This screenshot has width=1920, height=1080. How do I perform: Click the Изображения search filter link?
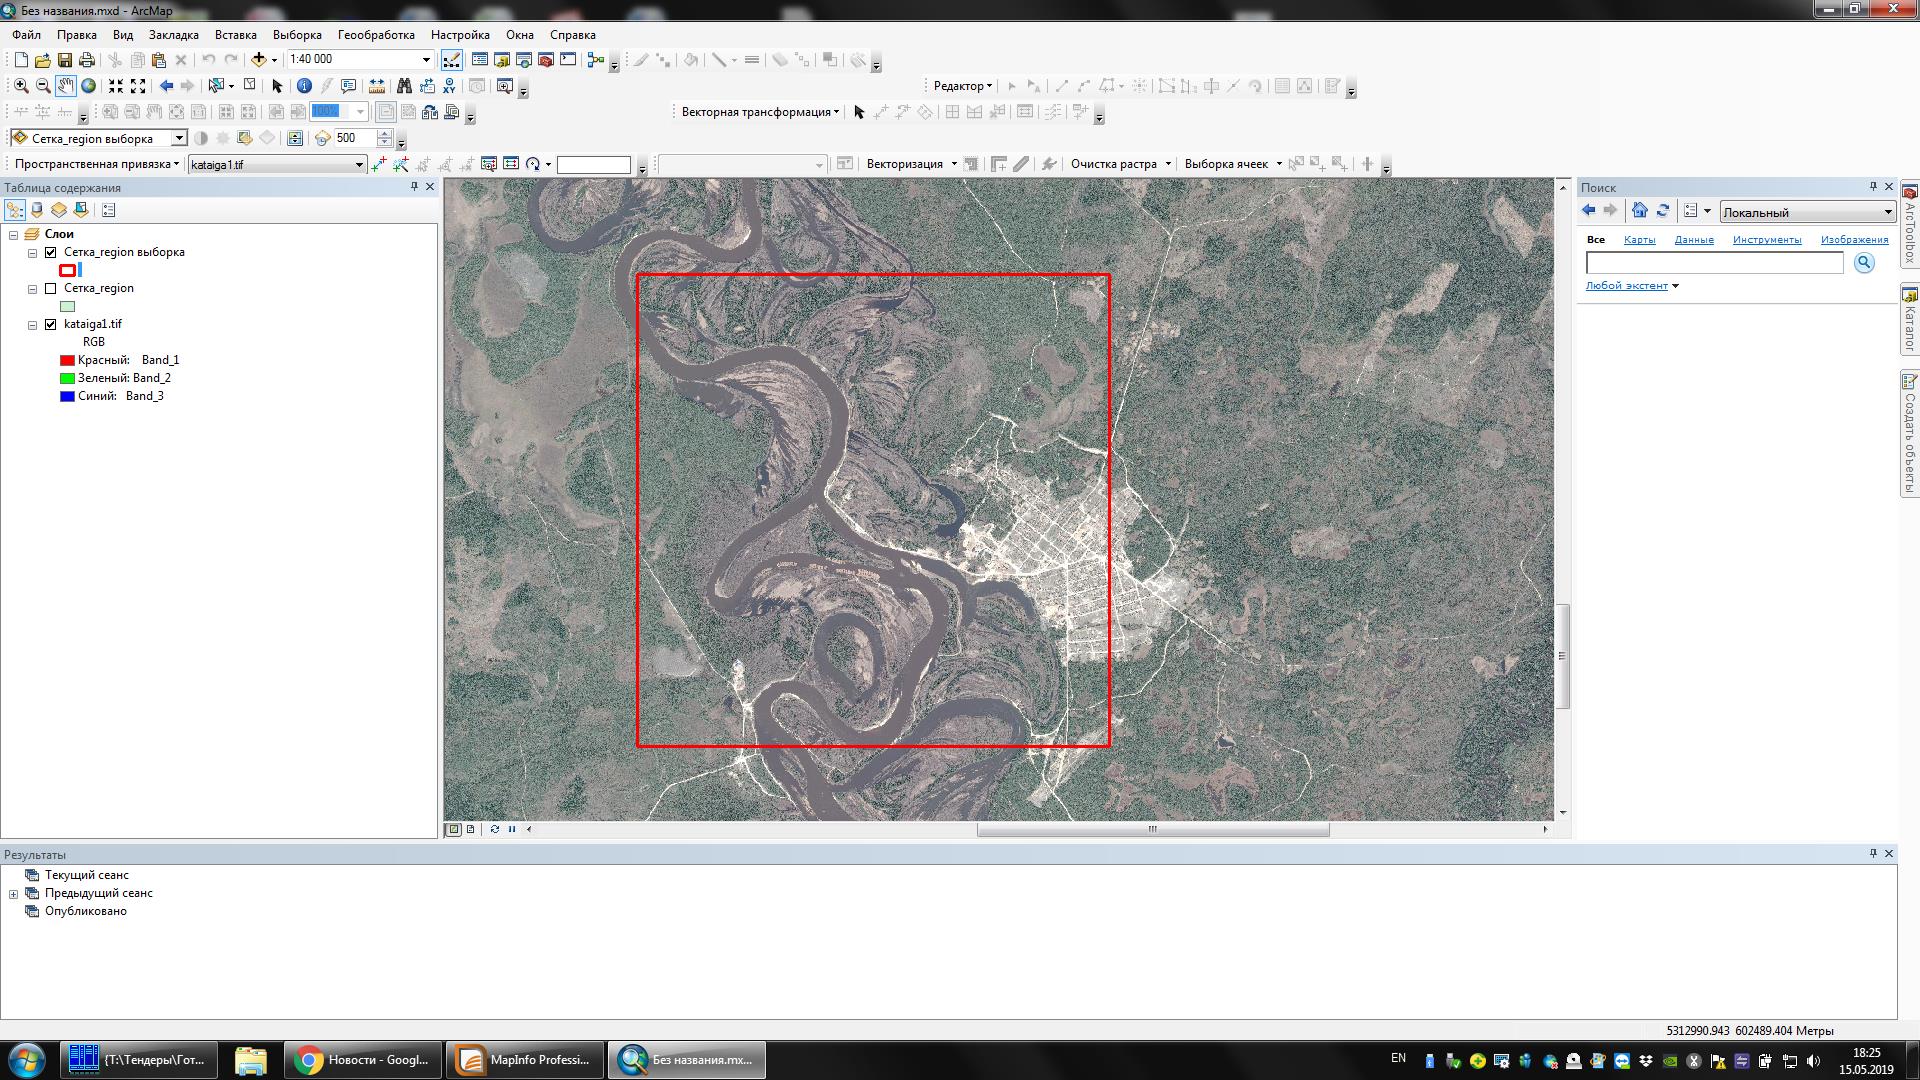(x=1854, y=240)
